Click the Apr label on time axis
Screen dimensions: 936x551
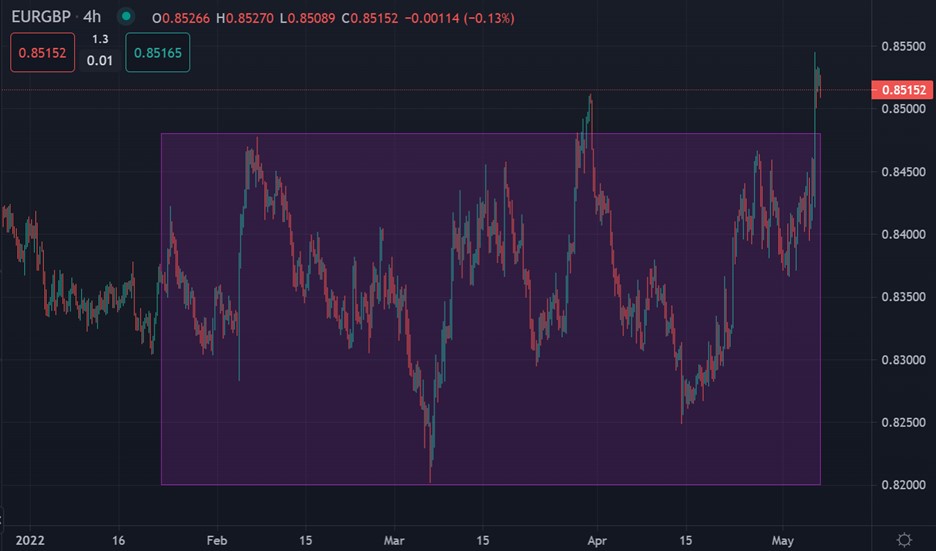(x=597, y=540)
